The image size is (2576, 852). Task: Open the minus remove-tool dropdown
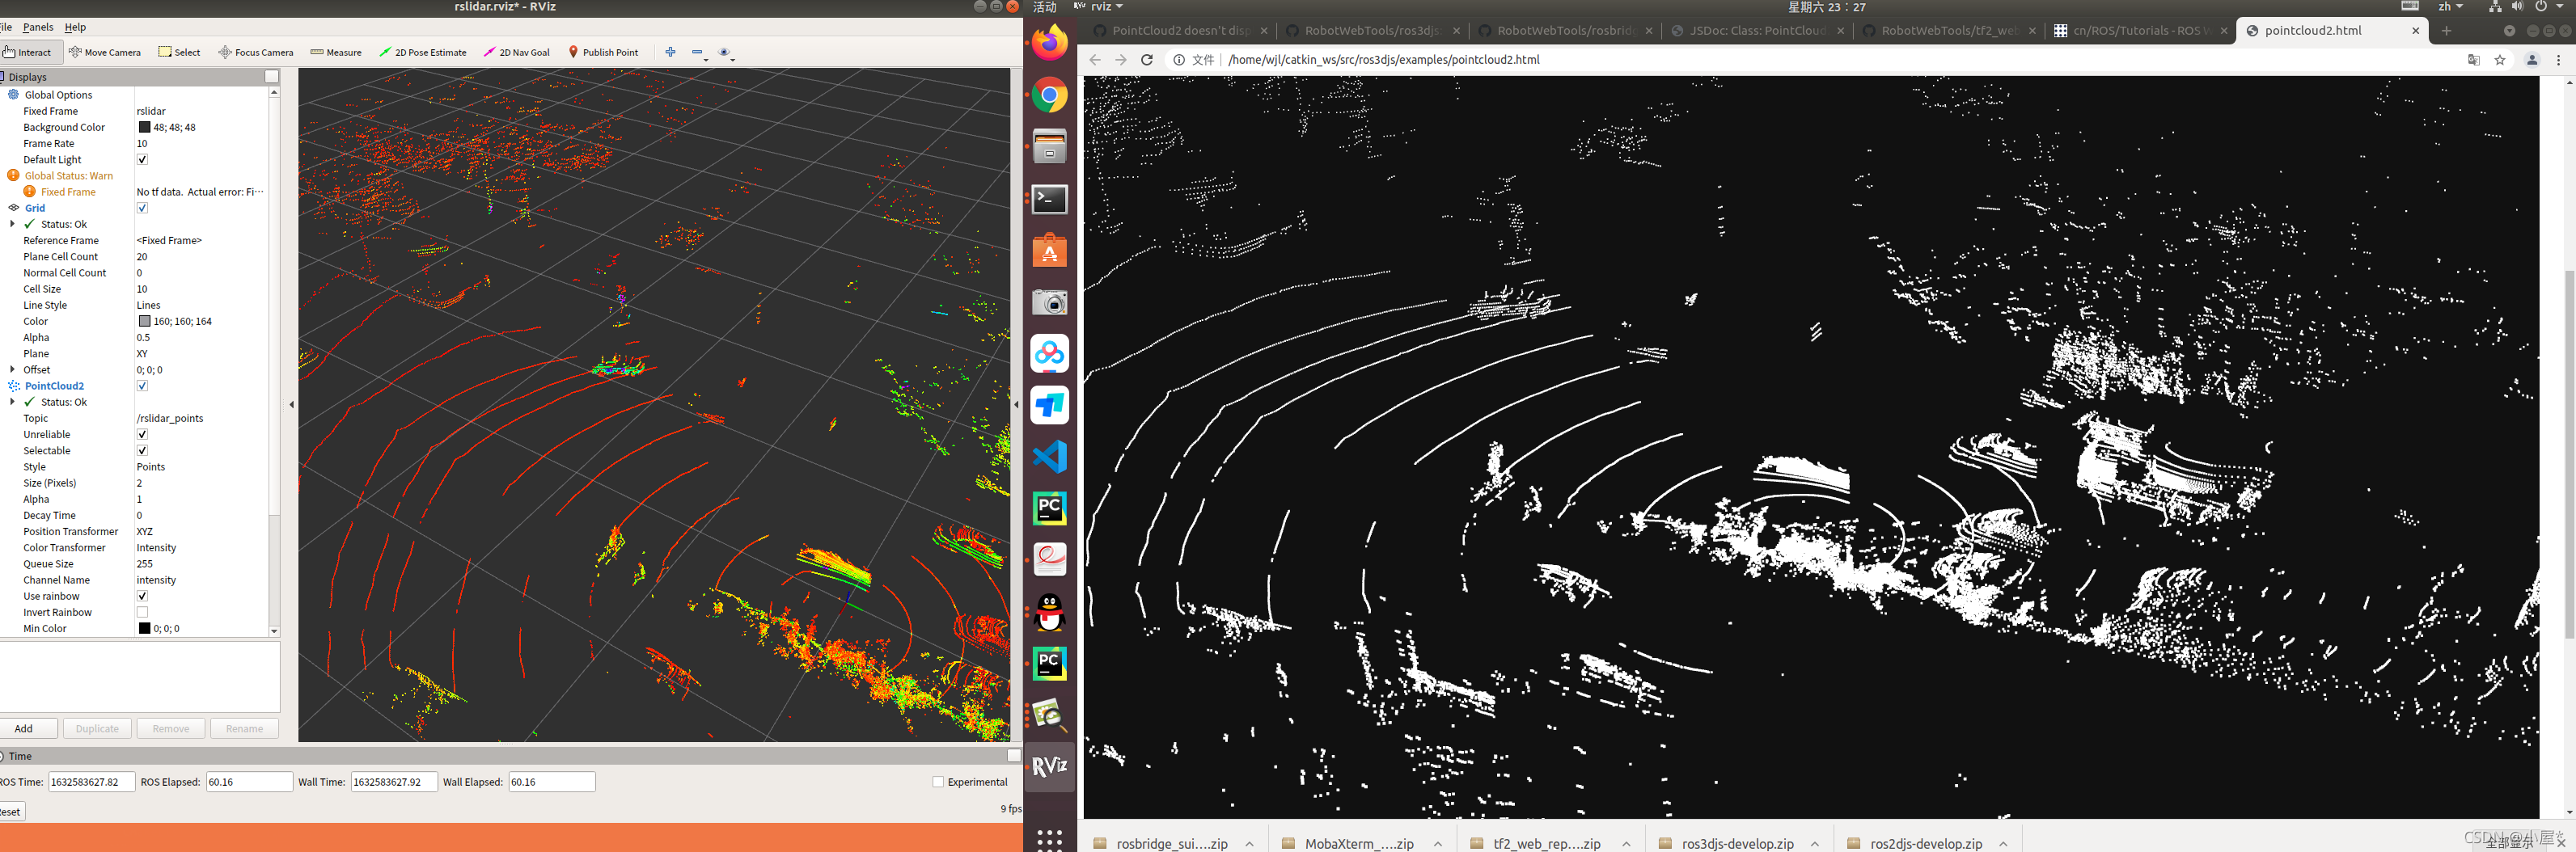click(699, 53)
